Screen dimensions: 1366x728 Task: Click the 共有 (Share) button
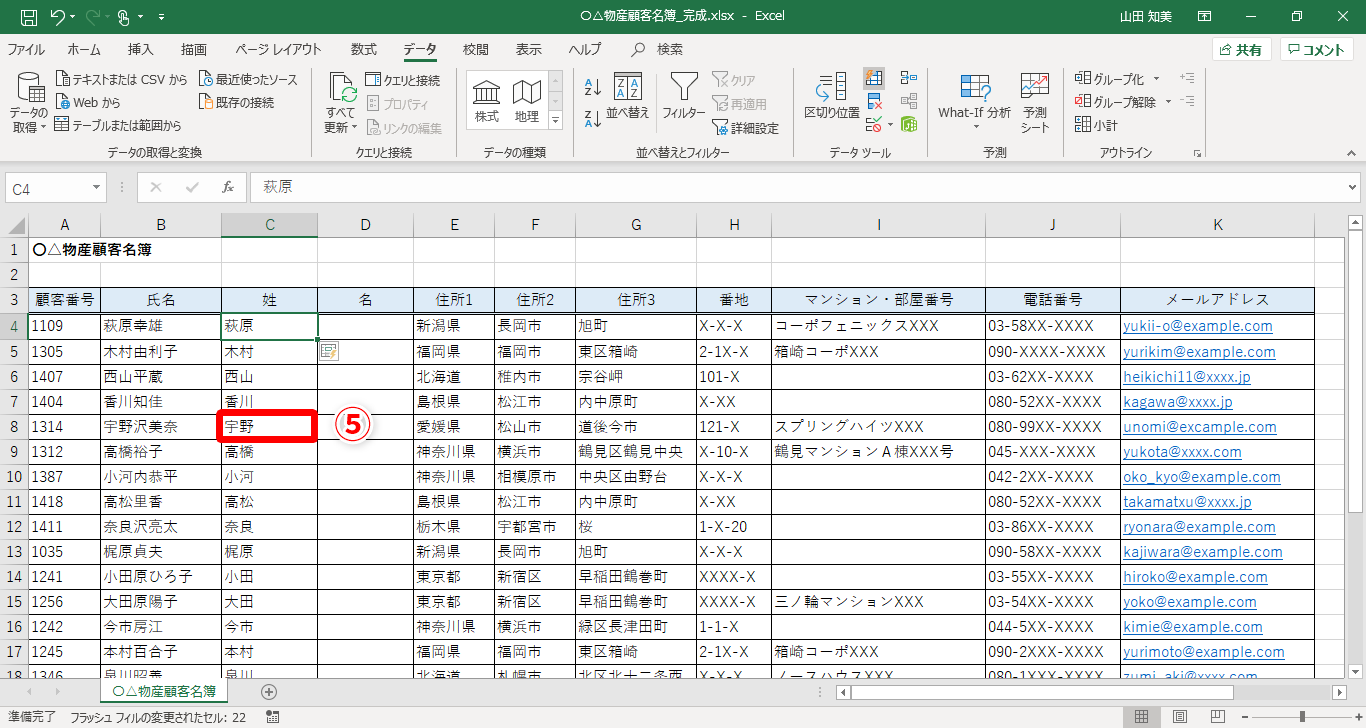click(1241, 50)
